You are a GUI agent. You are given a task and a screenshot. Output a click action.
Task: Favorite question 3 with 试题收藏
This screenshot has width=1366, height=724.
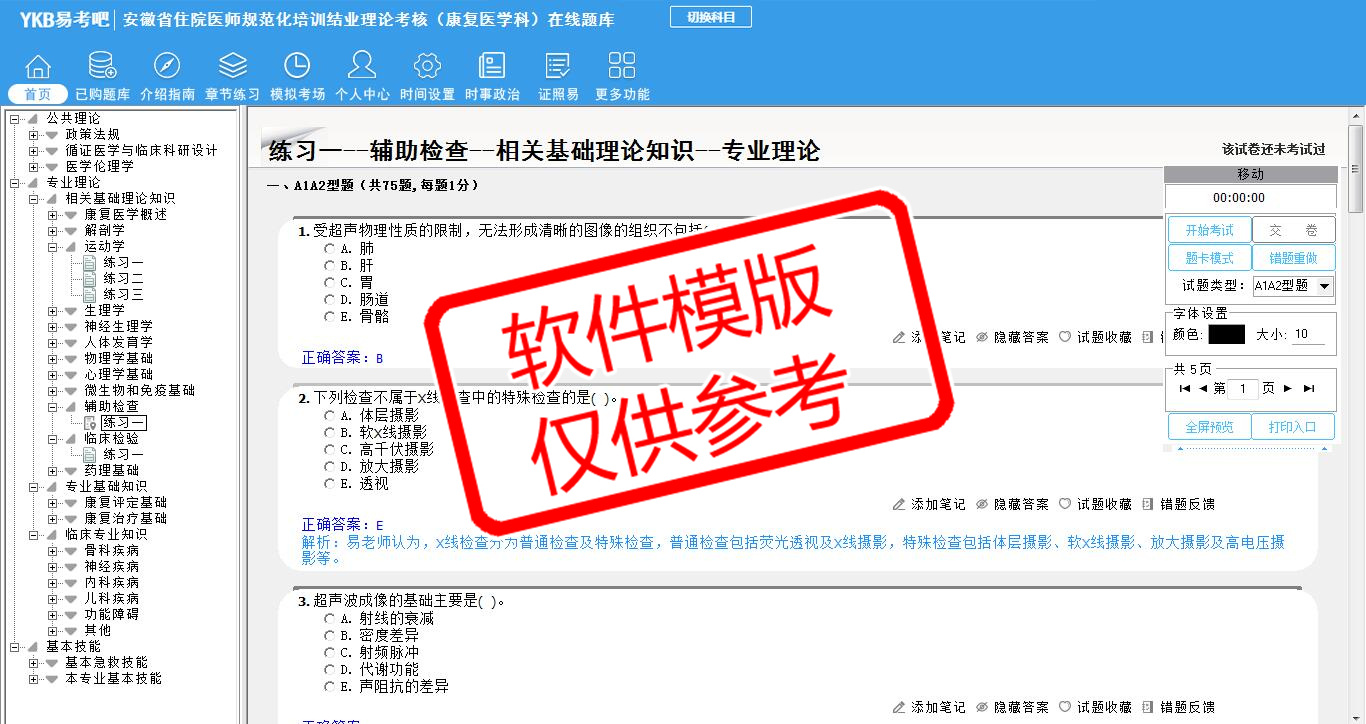tap(1095, 708)
